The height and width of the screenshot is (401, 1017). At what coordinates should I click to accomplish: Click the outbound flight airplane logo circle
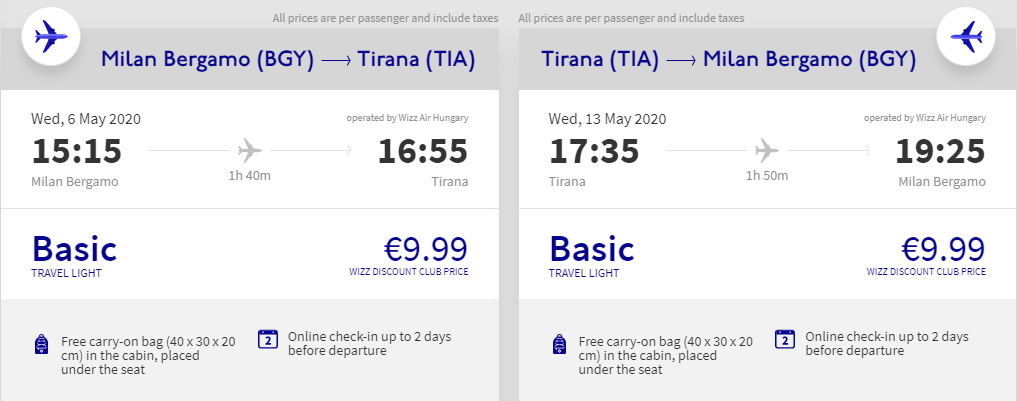pyautogui.click(x=50, y=38)
